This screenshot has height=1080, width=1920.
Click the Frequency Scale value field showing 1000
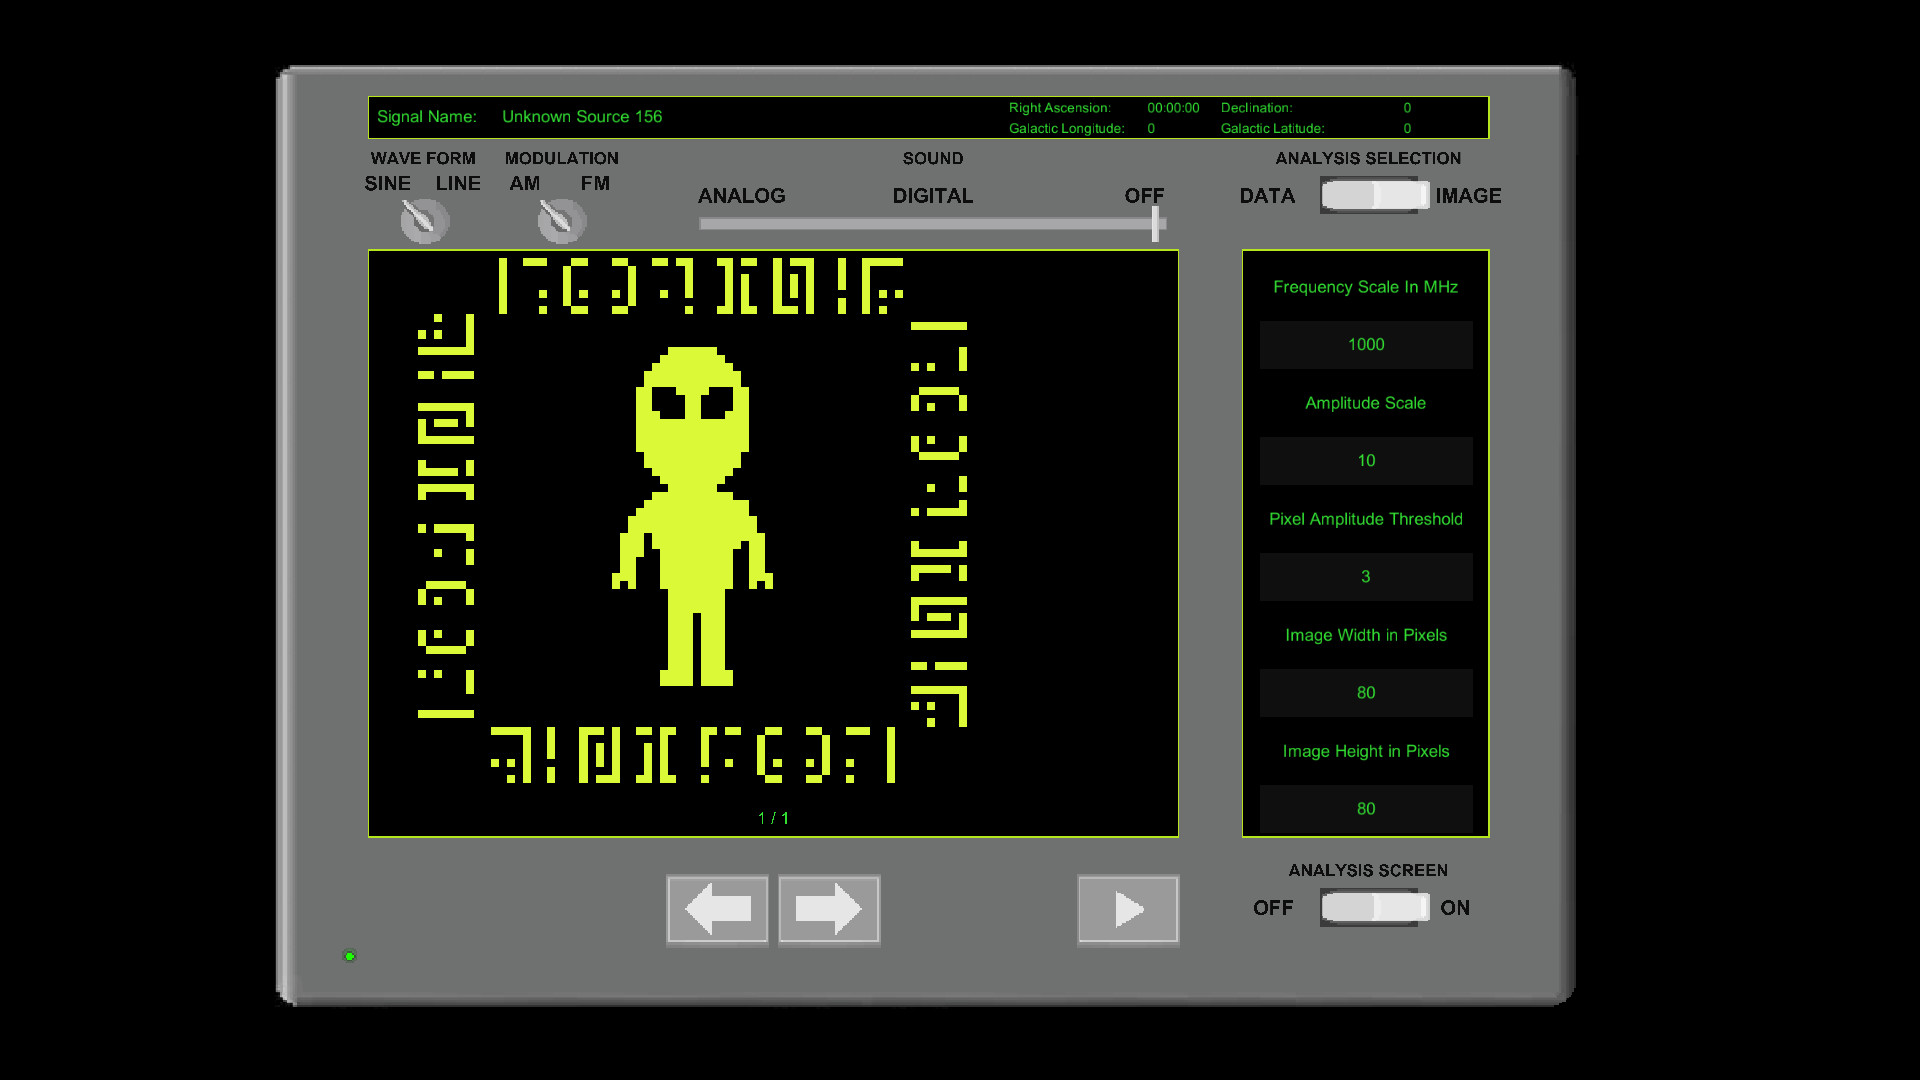click(1366, 344)
